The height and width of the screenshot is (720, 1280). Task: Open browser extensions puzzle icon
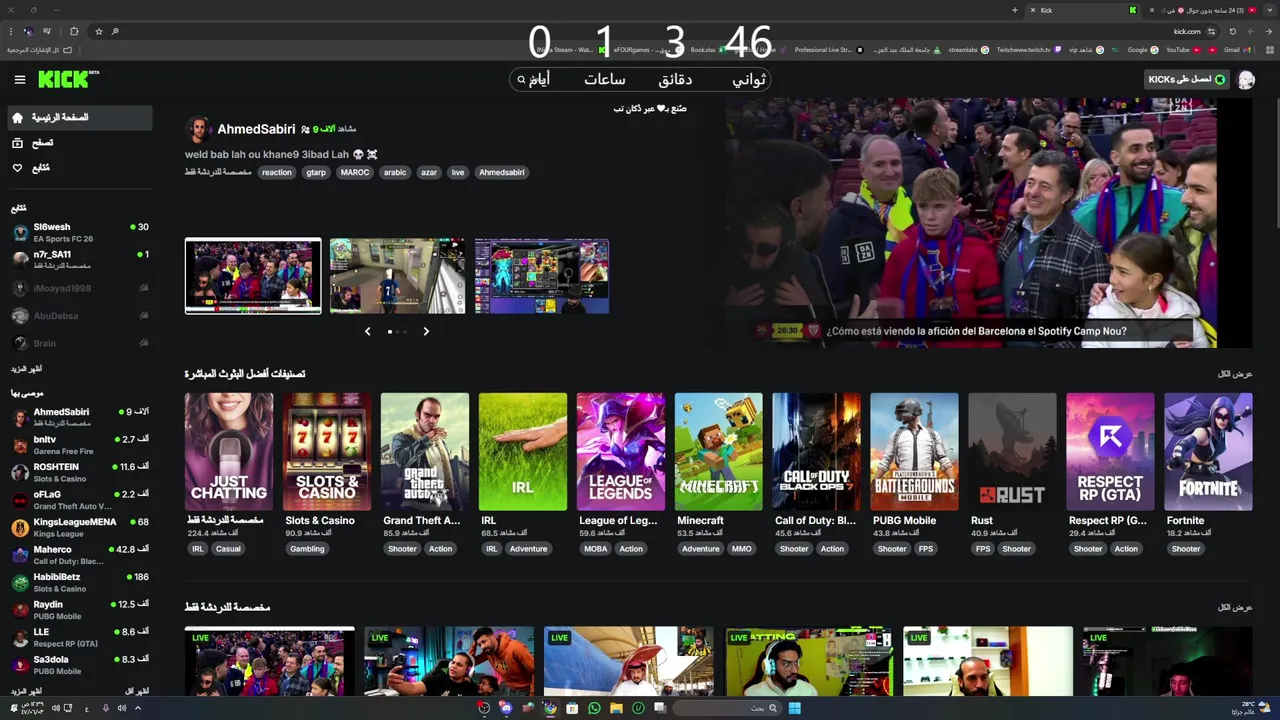pos(74,31)
